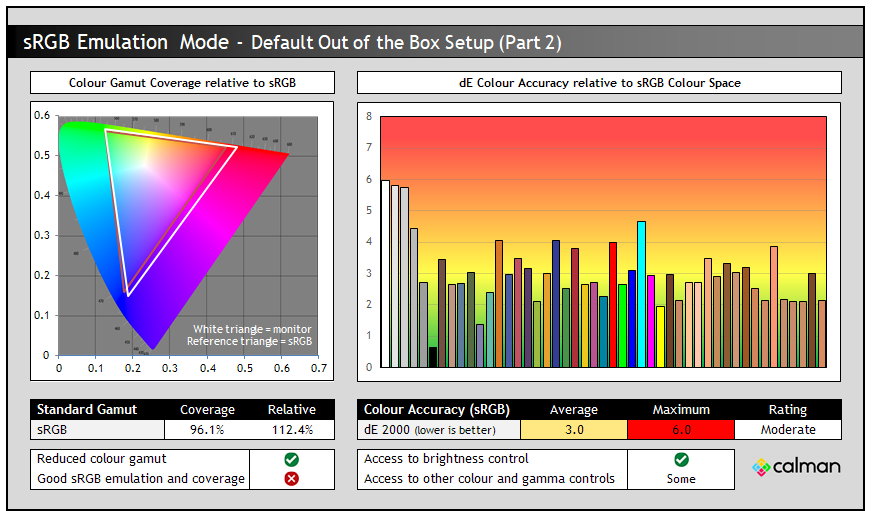Image resolution: width=872 pixels, height=511 pixels.
Task: Click the Some cell for colour and gamma controls
Action: click(x=681, y=479)
